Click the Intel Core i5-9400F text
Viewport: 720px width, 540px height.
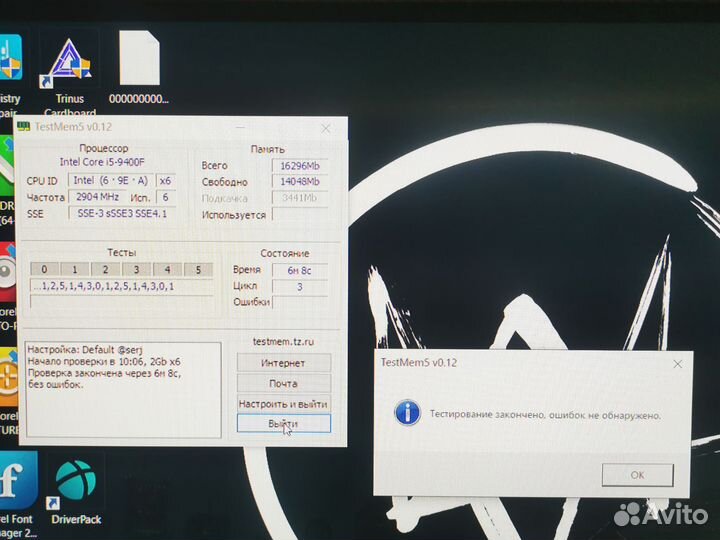(102, 162)
